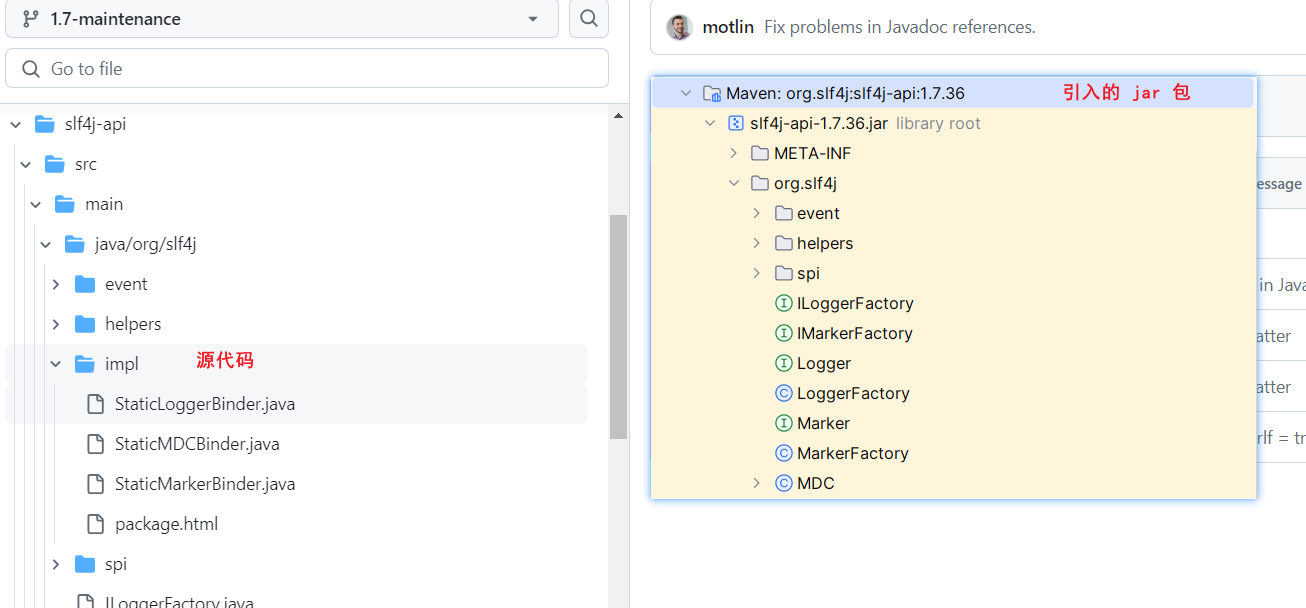Click the motlin avatar picture
Screen dimensions: 1306x608
click(x=680, y=27)
